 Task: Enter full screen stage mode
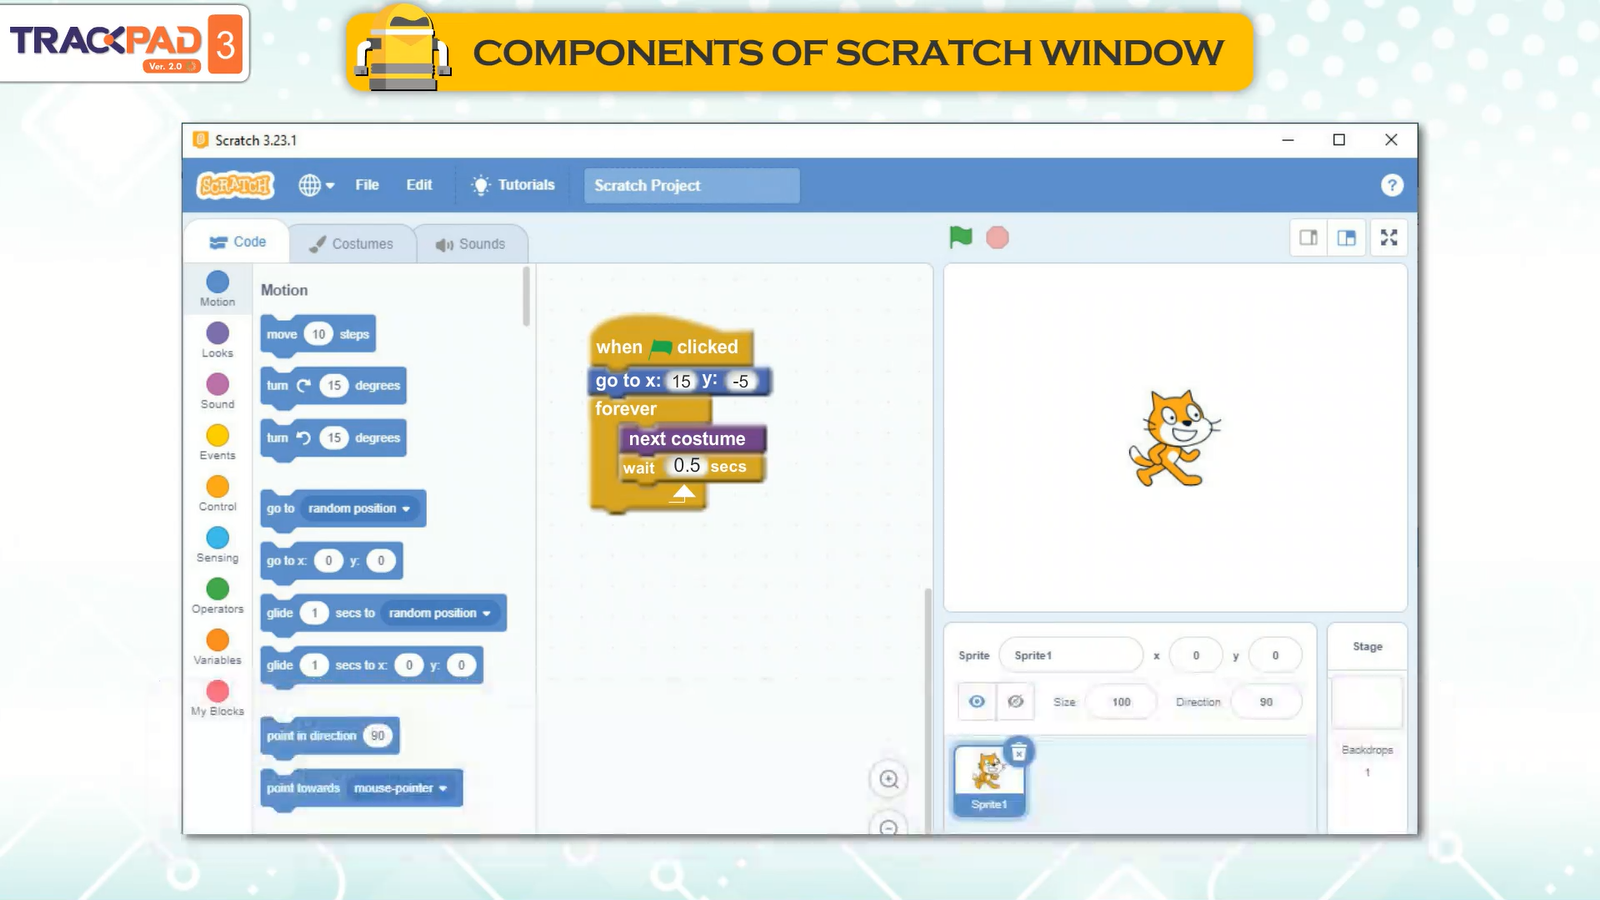[1389, 237]
